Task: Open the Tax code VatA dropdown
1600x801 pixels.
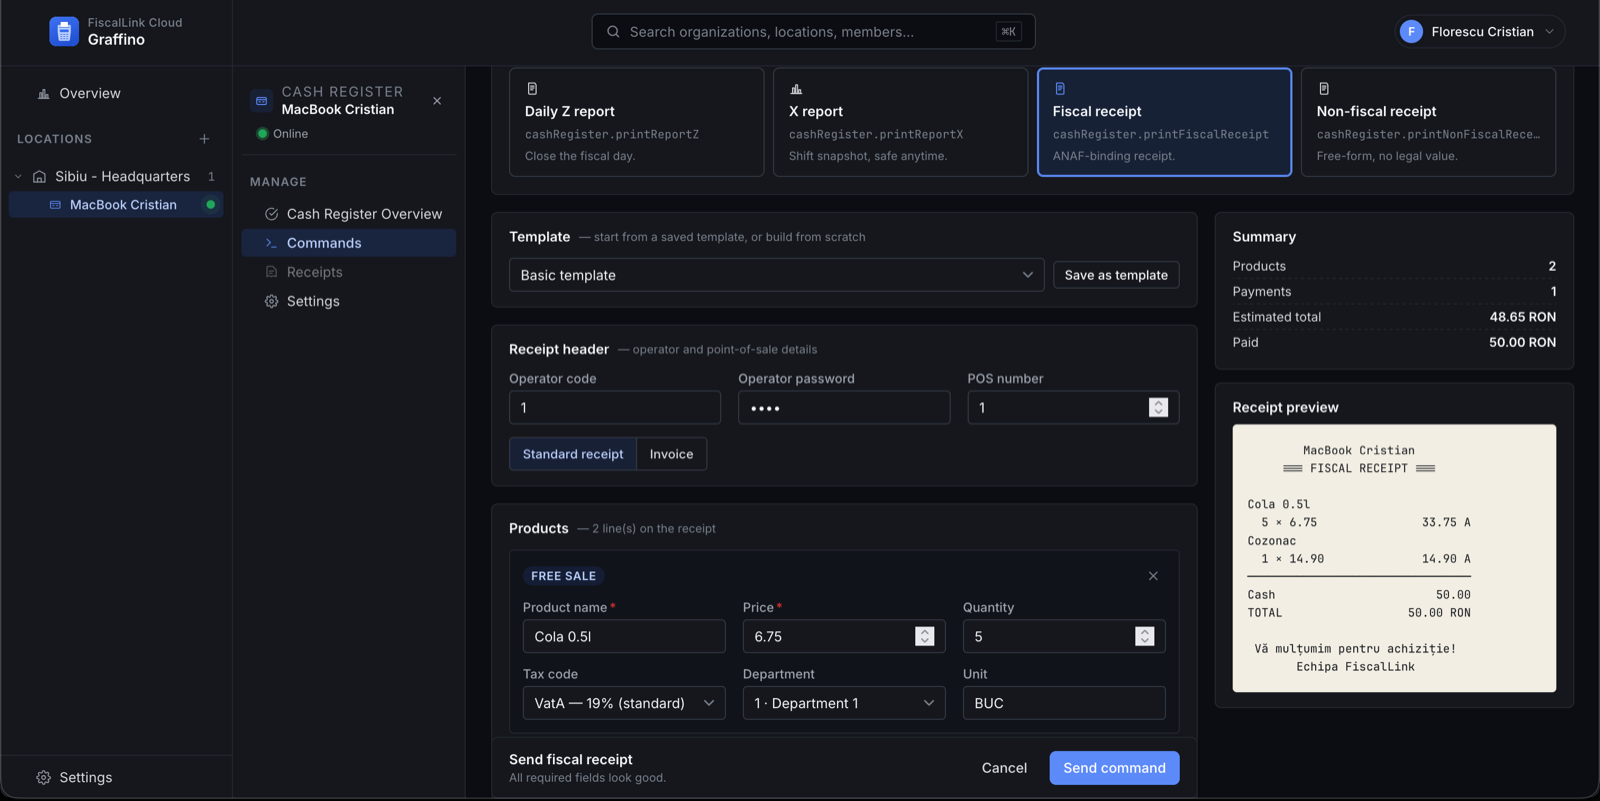Action: pyautogui.click(x=624, y=703)
